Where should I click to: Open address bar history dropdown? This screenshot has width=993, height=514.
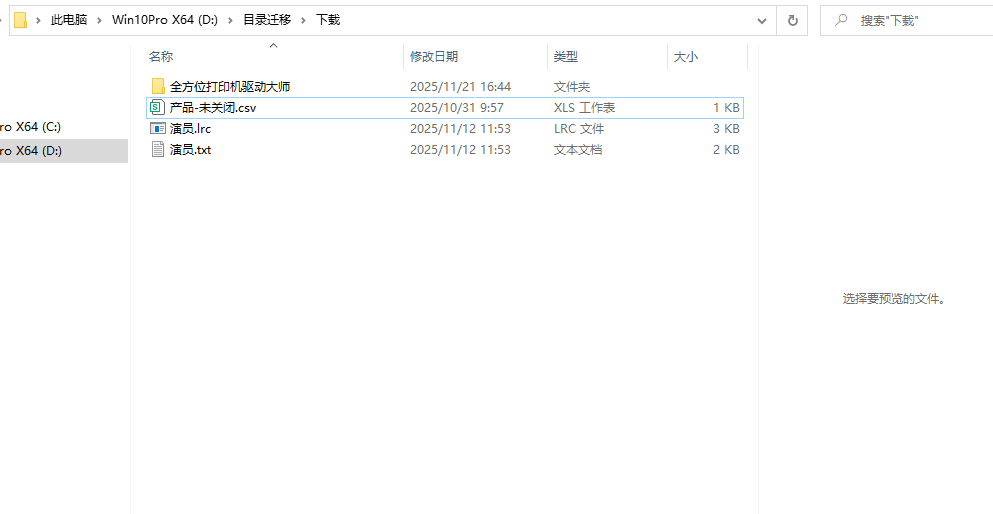[762, 20]
